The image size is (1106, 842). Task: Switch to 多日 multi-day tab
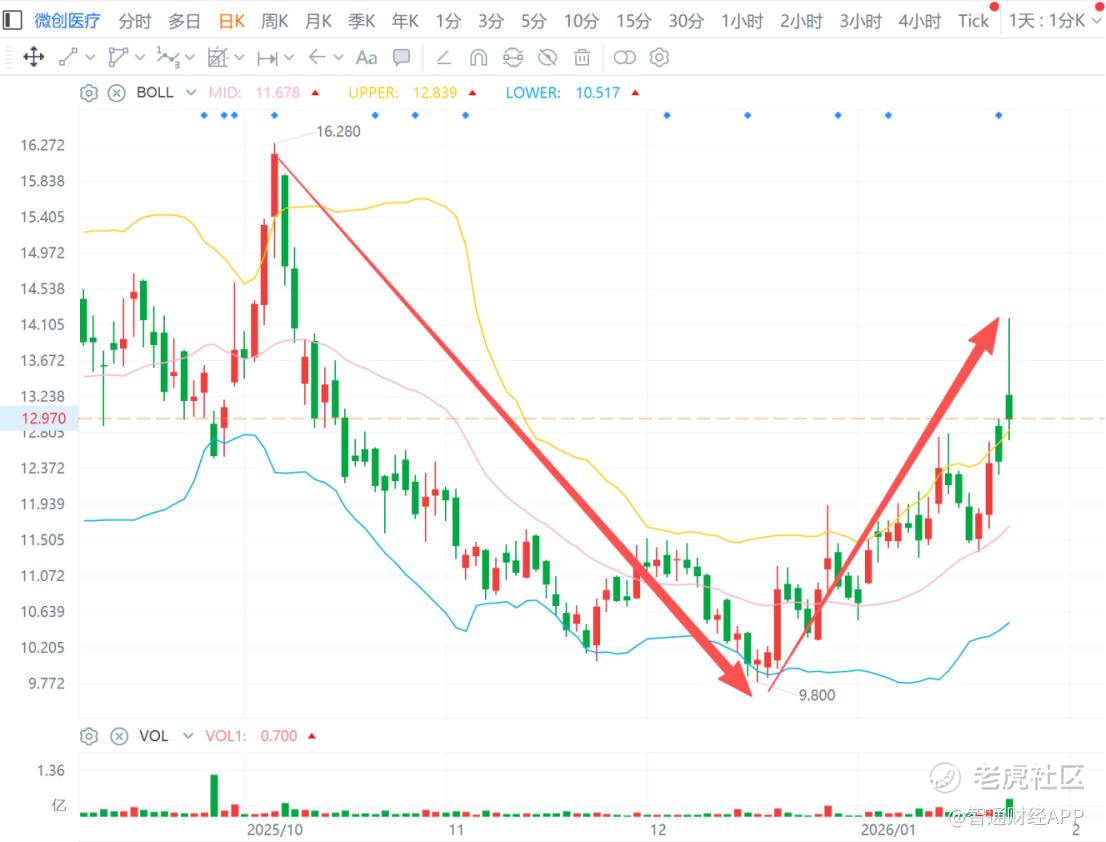(184, 21)
